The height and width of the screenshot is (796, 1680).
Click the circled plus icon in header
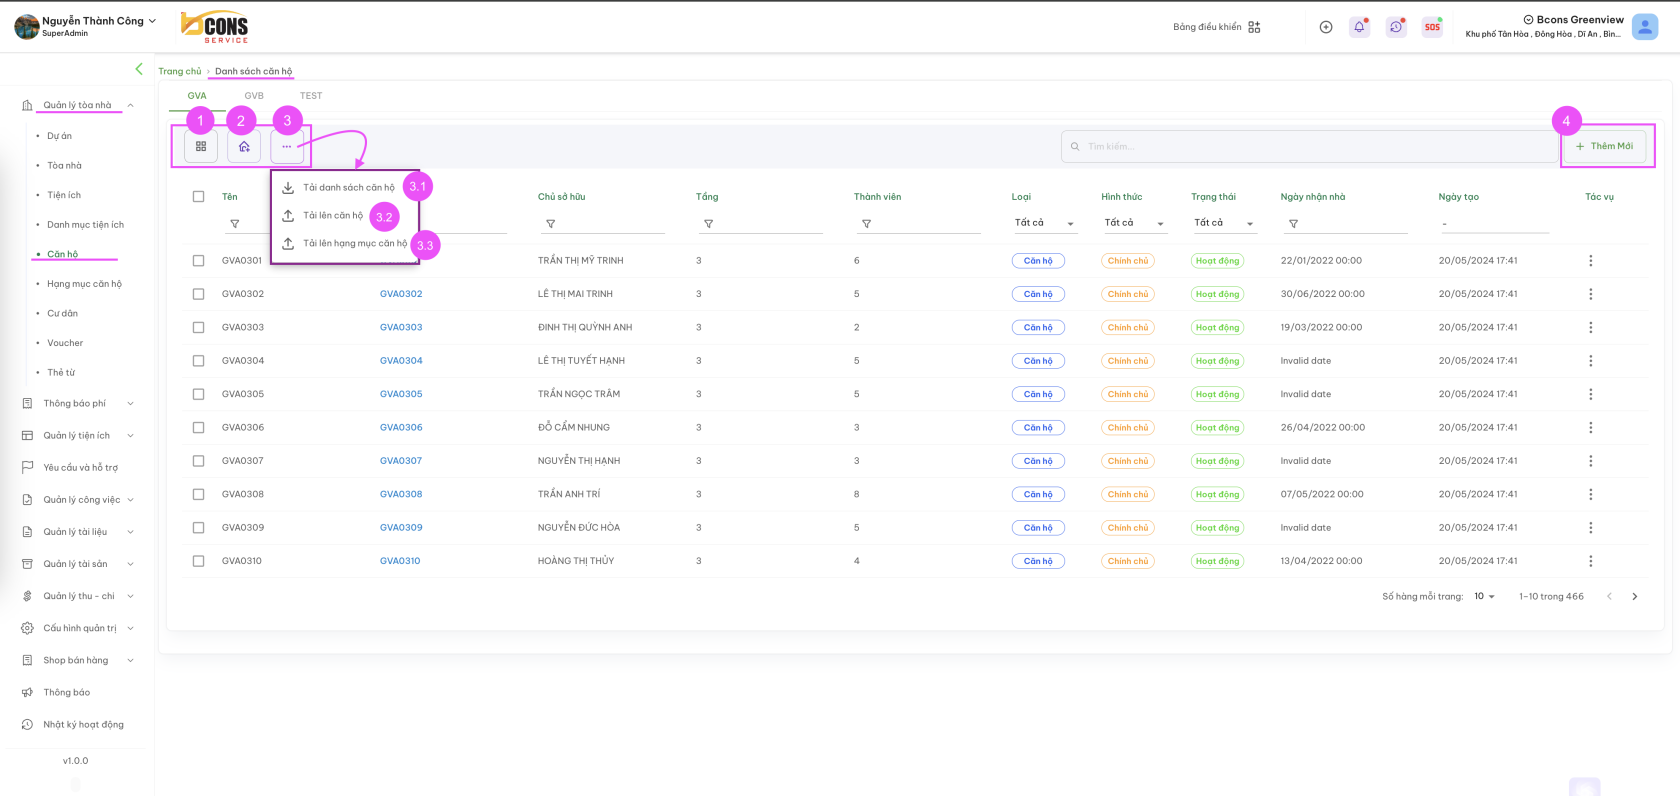[x=1326, y=27]
